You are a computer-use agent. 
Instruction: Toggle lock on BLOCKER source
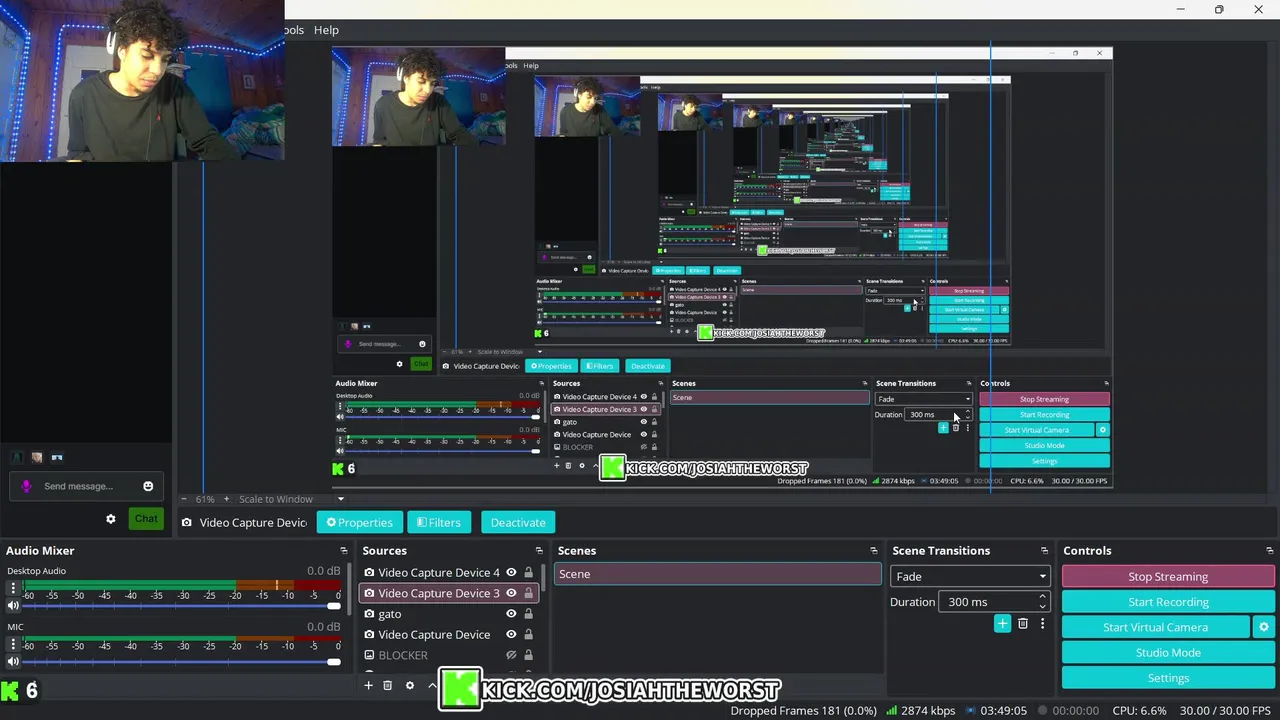pyautogui.click(x=529, y=655)
